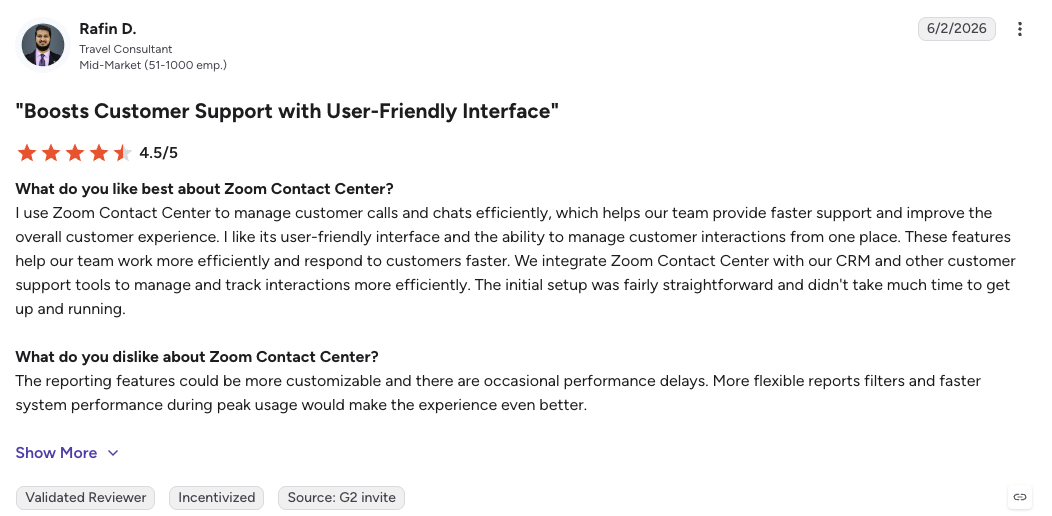Select the Validated Reviewer badge
This screenshot has width=1052, height=516.
(85, 498)
